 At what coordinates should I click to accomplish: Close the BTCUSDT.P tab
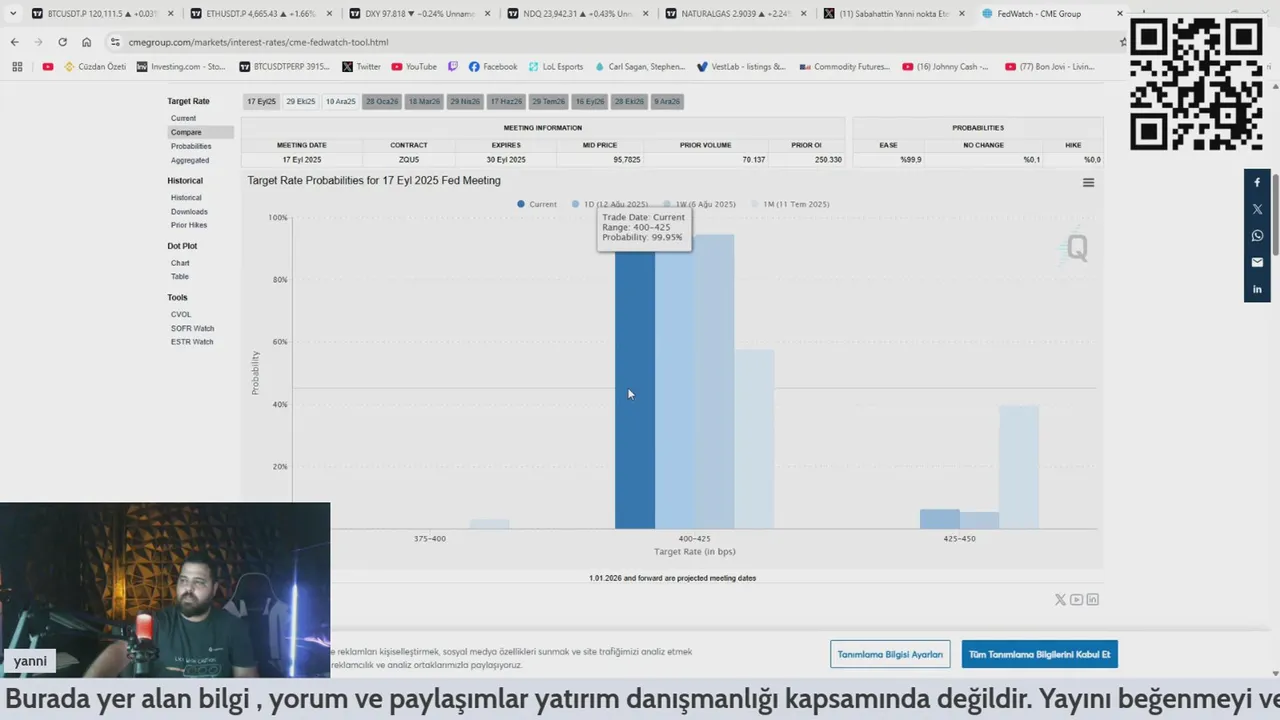click(x=170, y=14)
